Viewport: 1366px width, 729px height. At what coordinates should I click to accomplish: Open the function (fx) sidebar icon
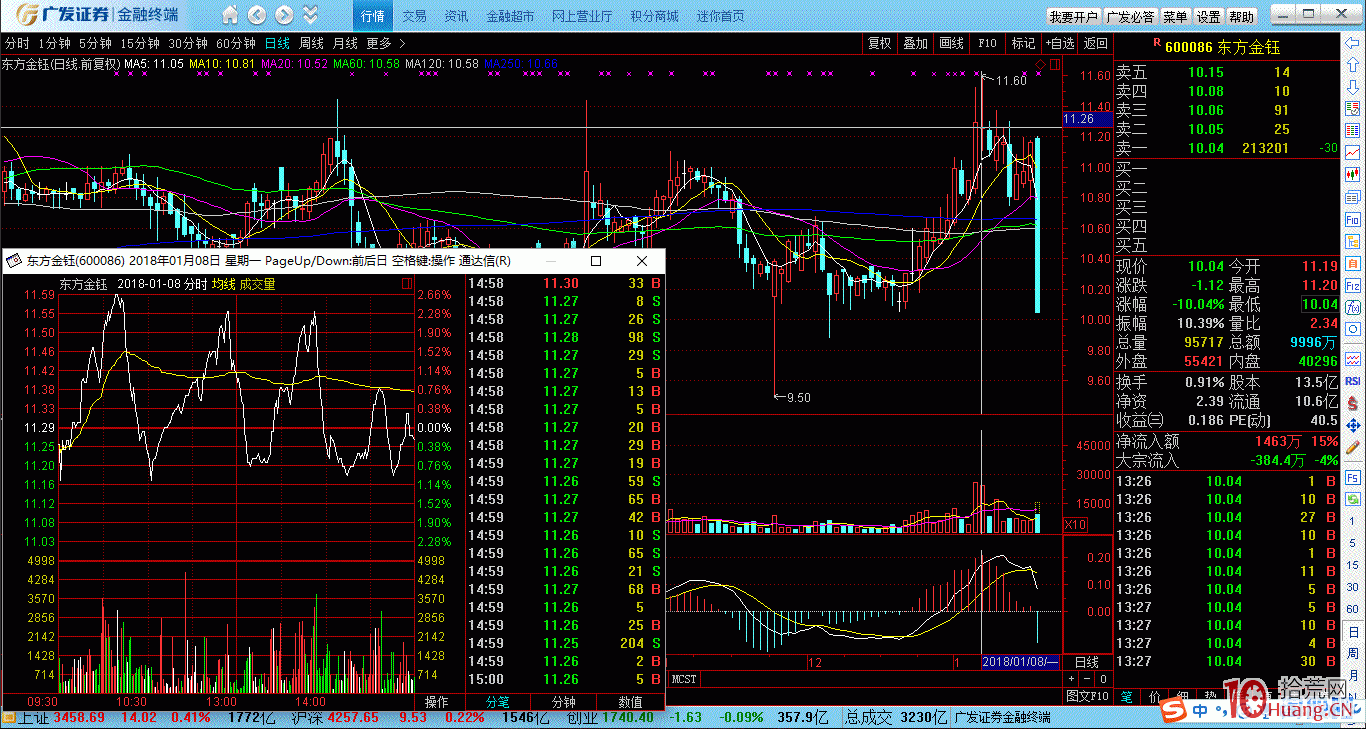pos(1352,307)
